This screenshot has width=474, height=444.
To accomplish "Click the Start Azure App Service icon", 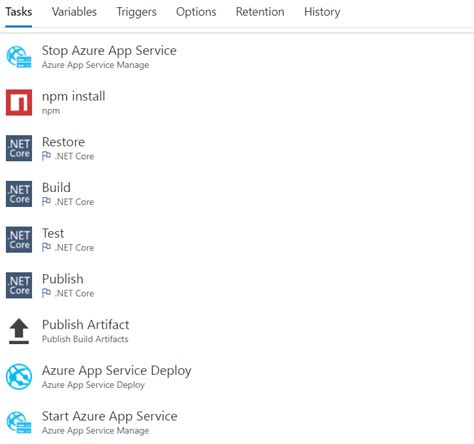I will coord(19,422).
